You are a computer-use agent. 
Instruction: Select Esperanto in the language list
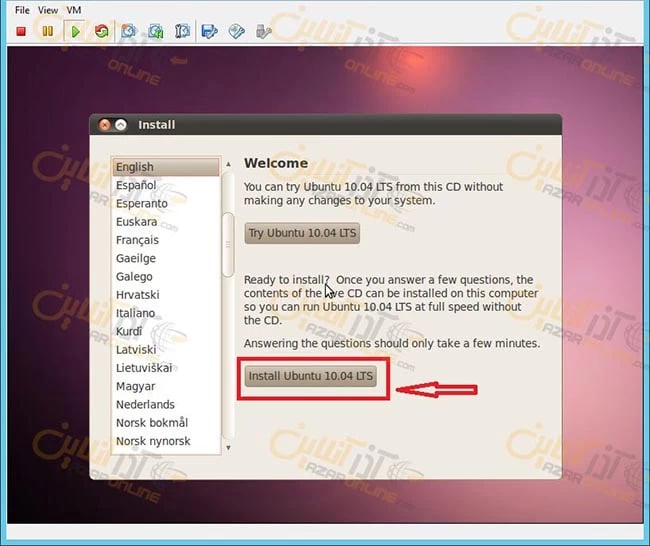(166, 204)
